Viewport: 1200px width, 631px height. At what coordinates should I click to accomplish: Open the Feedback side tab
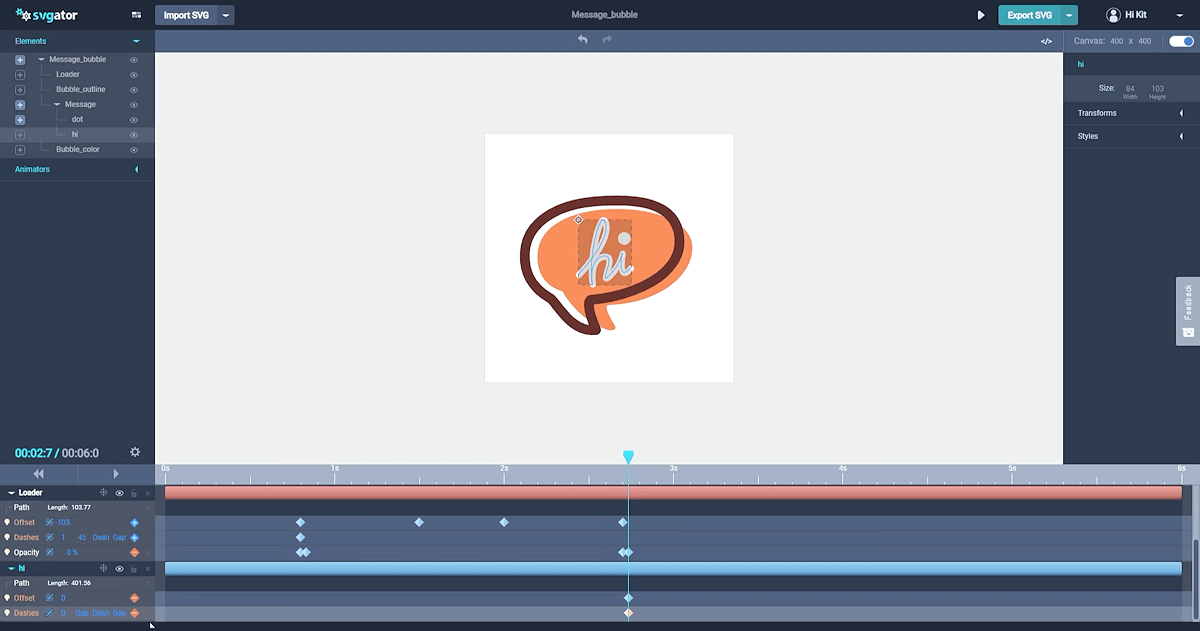(1188, 311)
